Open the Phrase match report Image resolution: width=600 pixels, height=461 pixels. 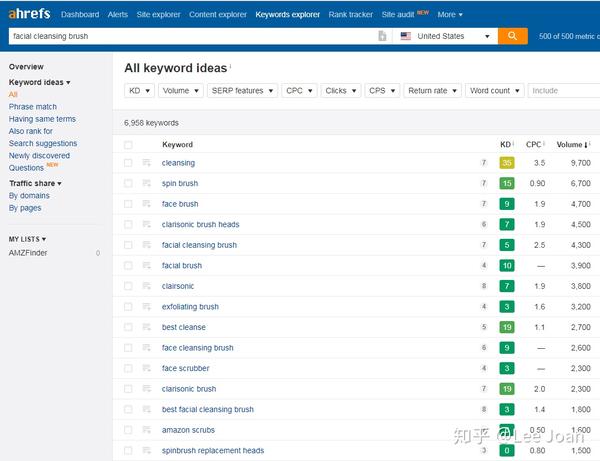(x=33, y=107)
